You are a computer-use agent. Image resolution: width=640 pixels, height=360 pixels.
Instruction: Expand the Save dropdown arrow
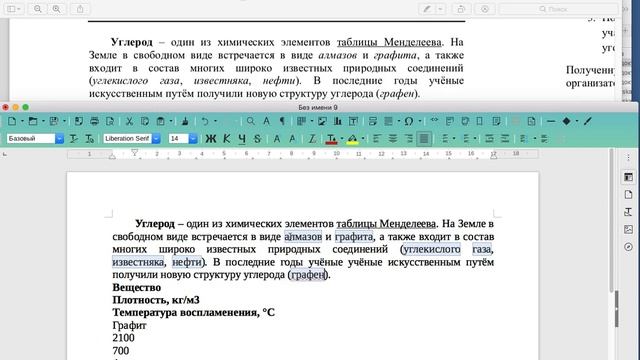pos(64,121)
